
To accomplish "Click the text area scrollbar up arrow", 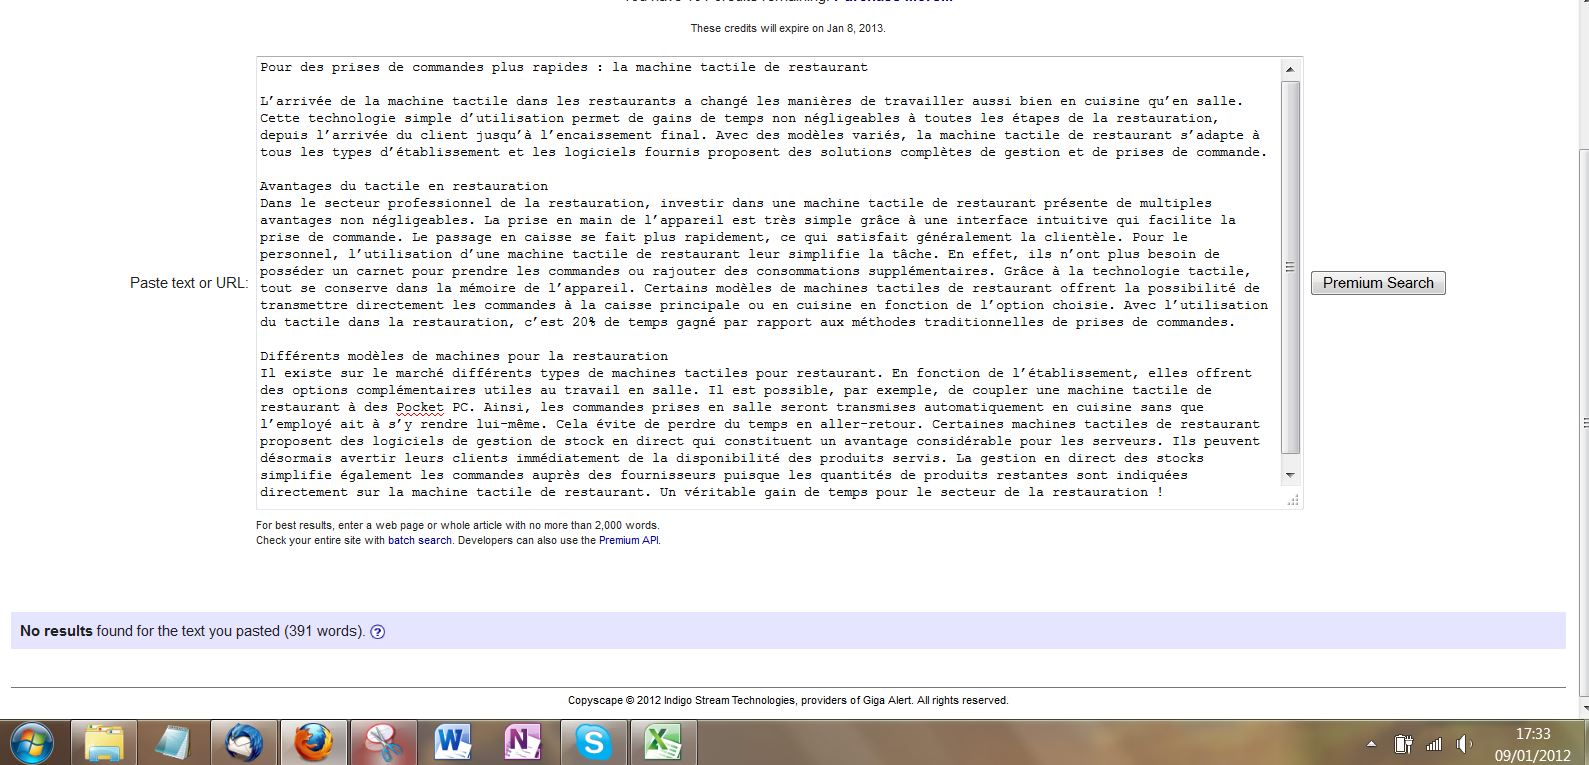I will pyautogui.click(x=1290, y=69).
